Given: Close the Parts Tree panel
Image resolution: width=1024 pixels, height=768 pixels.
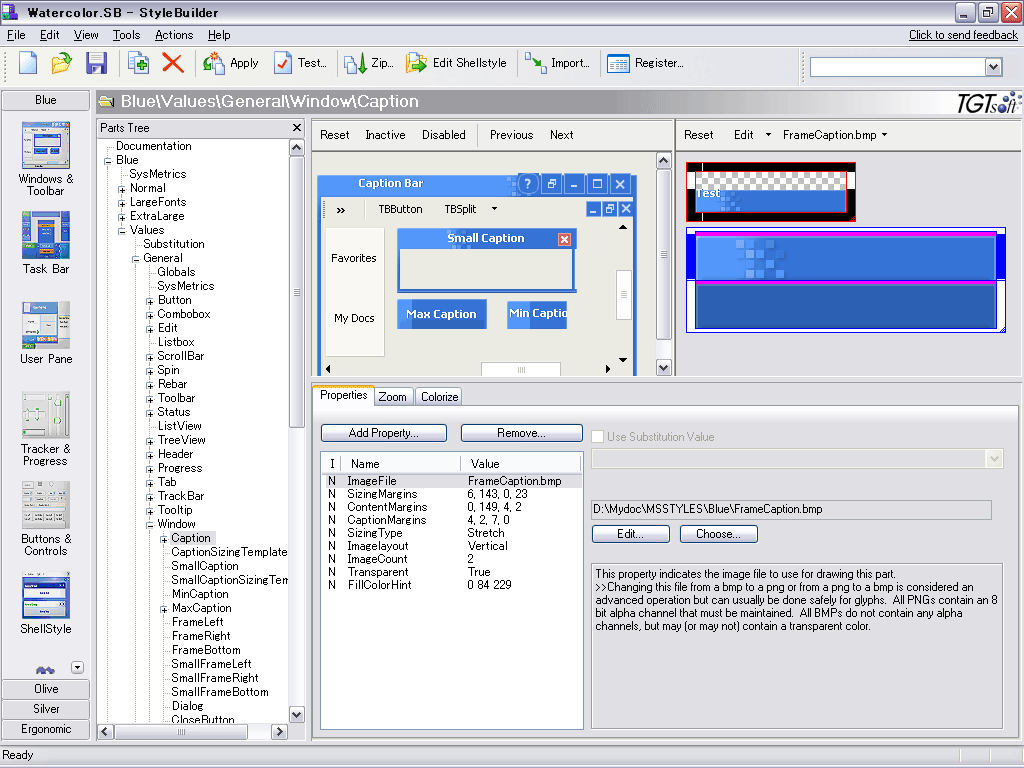Looking at the screenshot, I should point(297,127).
